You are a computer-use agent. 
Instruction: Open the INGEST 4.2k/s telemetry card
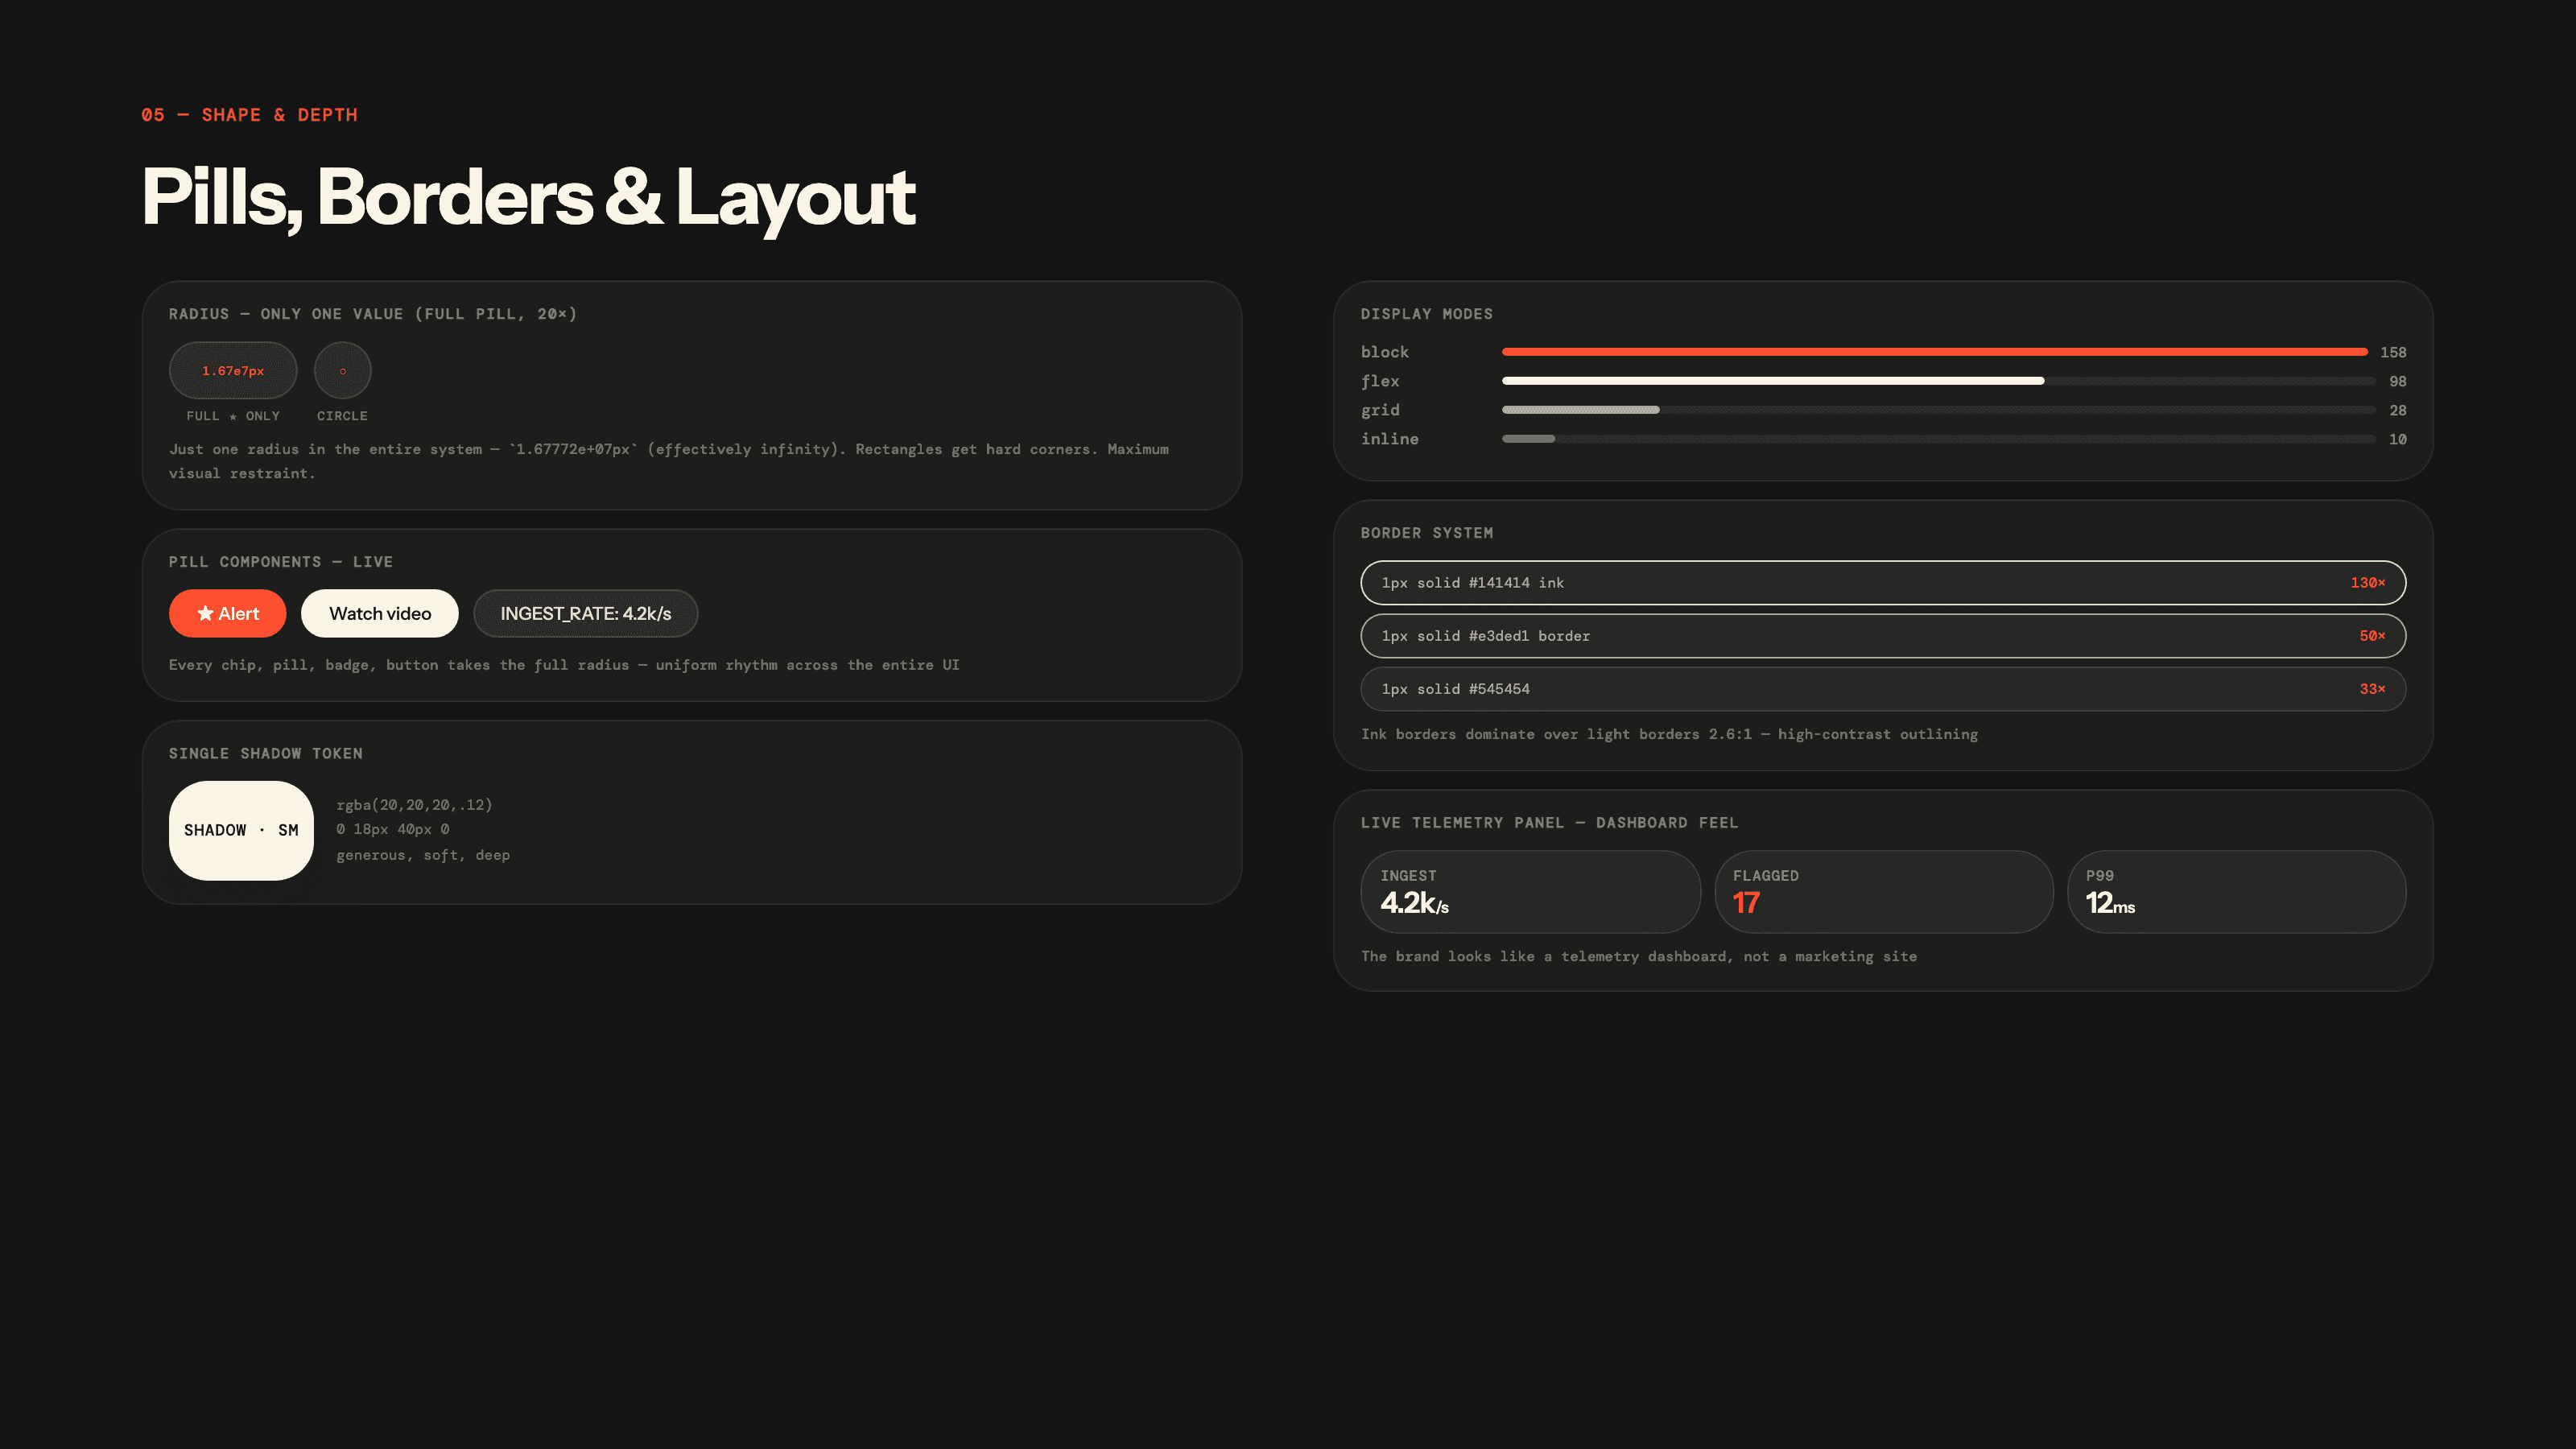pos(1530,891)
